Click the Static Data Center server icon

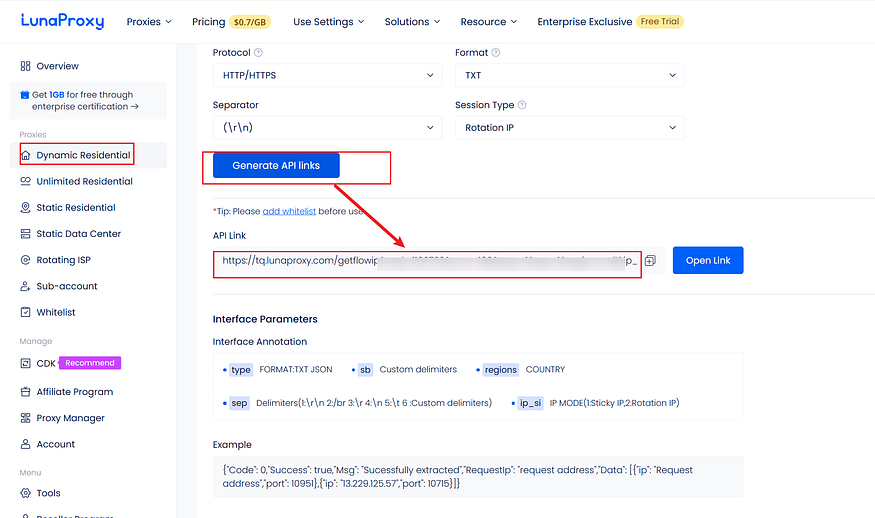25,234
